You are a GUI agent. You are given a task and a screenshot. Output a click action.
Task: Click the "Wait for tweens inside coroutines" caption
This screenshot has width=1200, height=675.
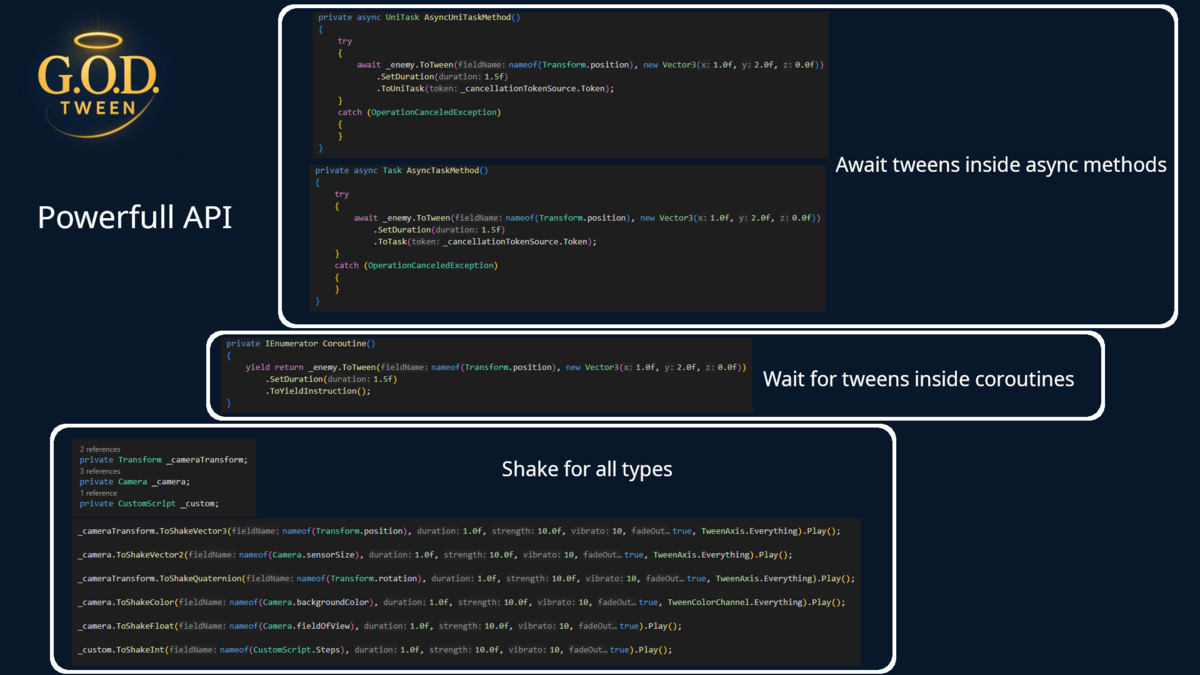(918, 379)
